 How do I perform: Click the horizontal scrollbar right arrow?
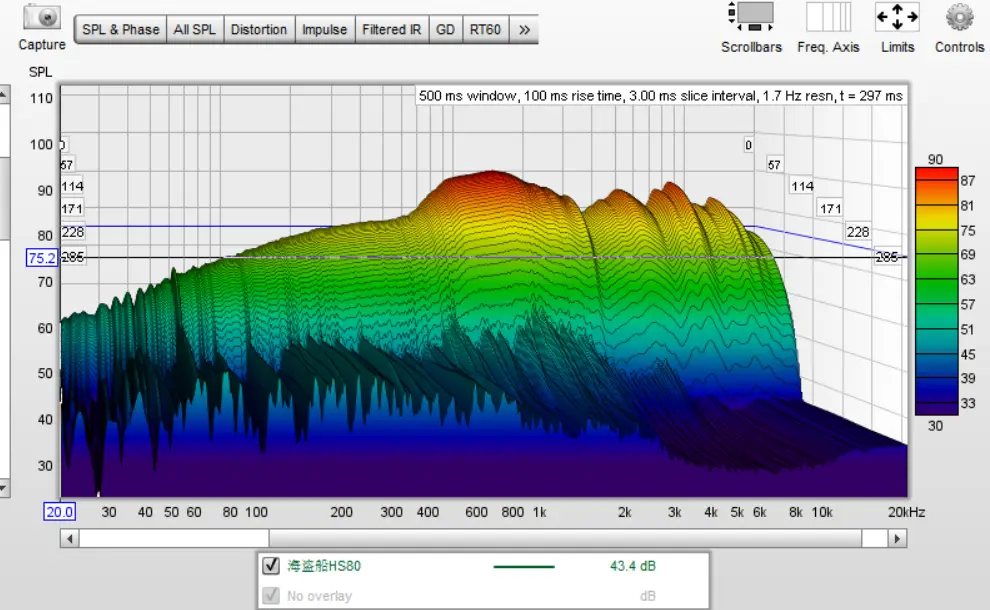tap(897, 539)
